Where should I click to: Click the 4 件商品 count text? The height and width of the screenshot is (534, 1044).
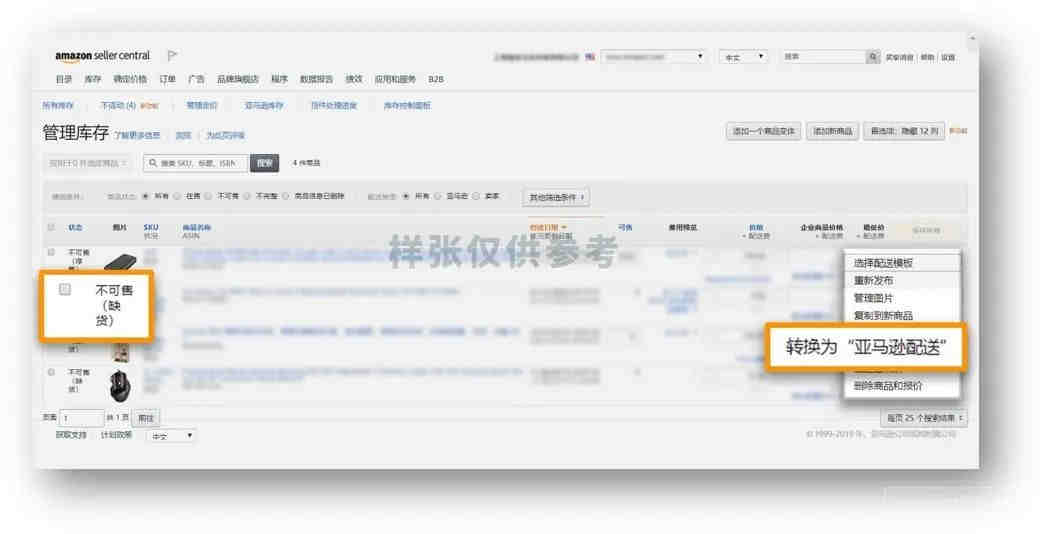coord(306,163)
